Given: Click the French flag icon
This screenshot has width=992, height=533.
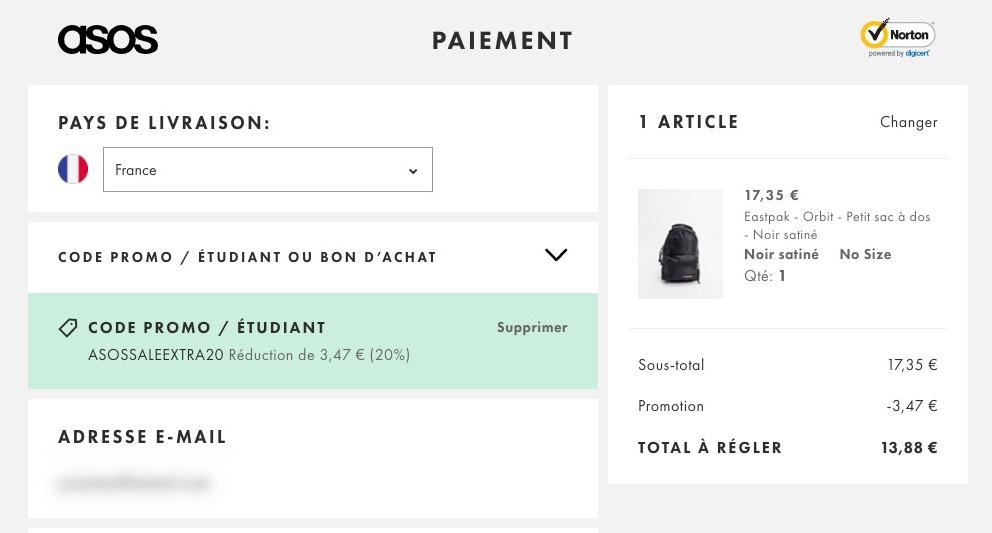Looking at the screenshot, I should pos(73,169).
